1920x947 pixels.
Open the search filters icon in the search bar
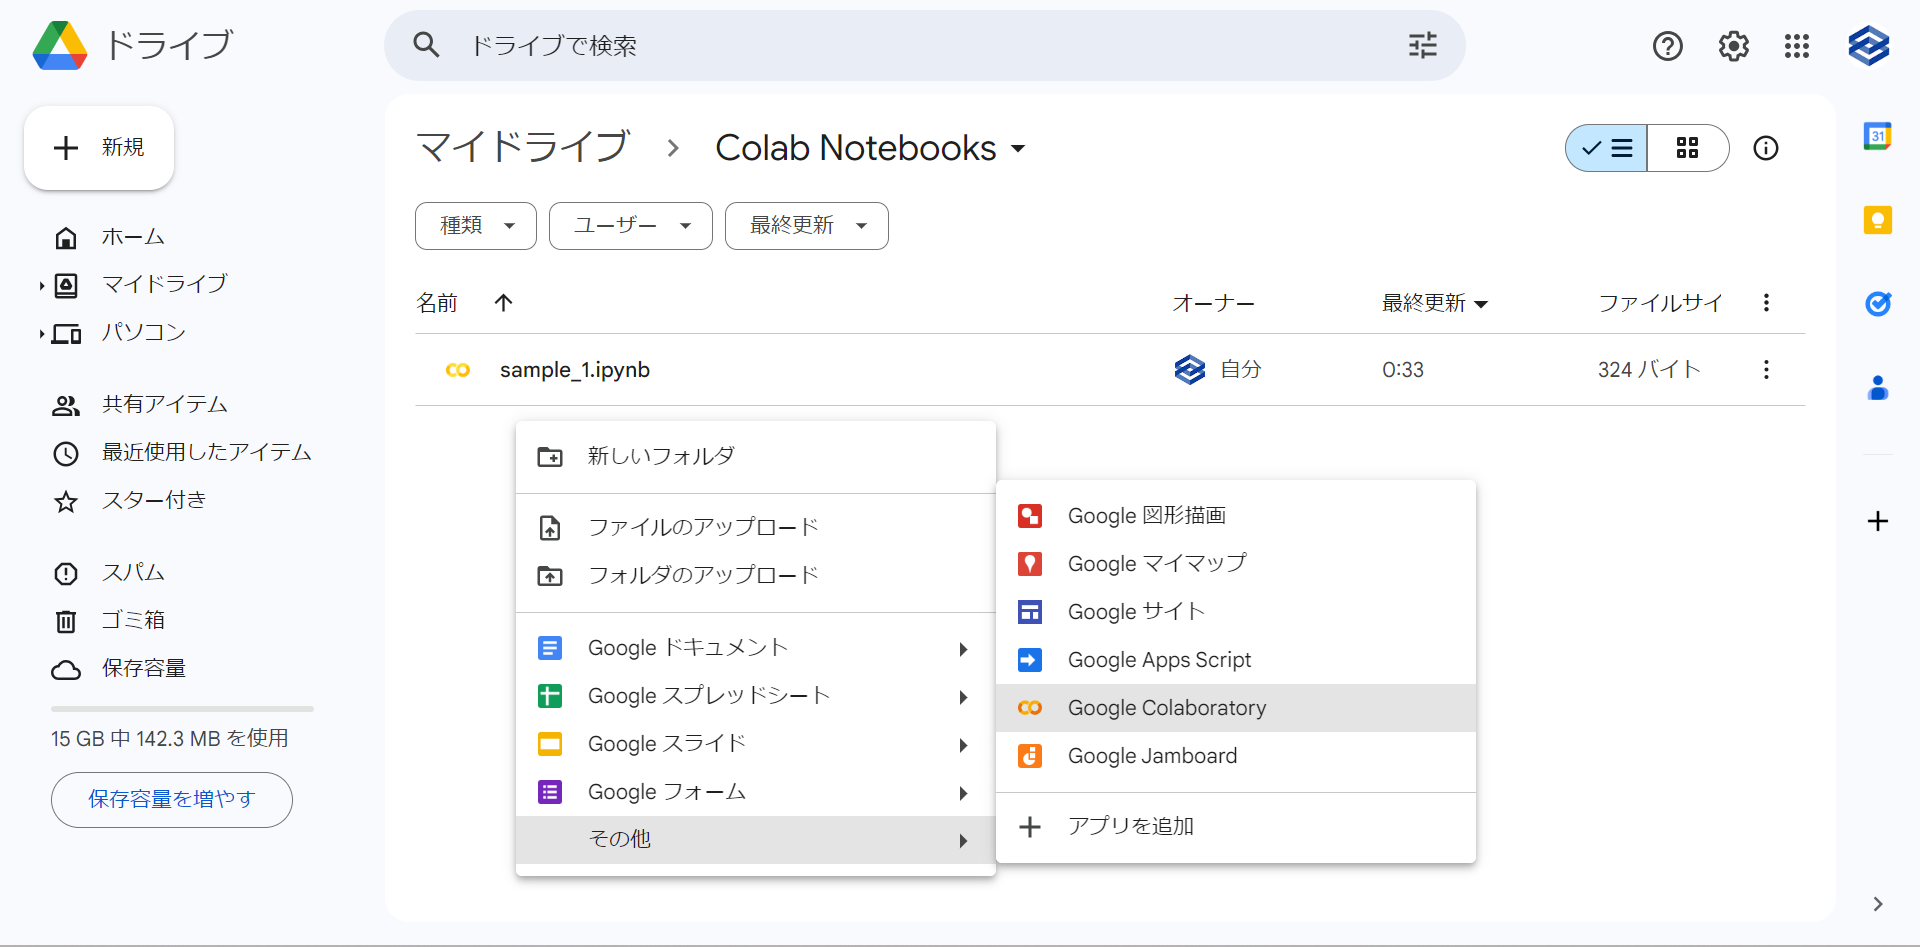click(x=1422, y=45)
